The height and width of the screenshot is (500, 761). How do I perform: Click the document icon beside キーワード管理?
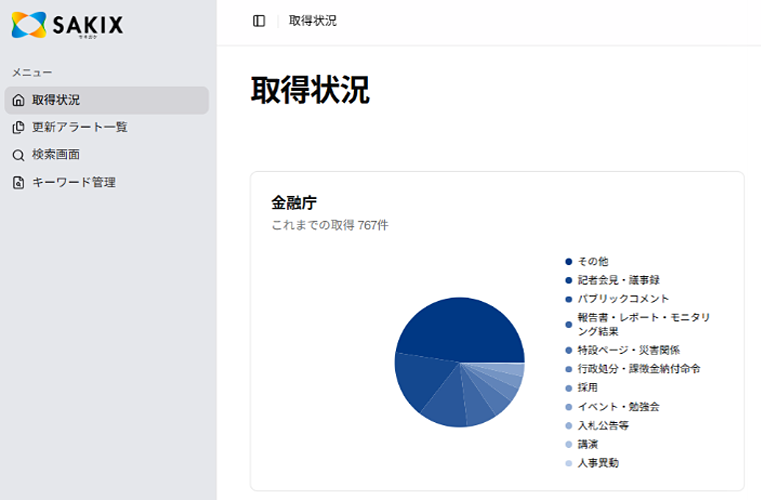click(18, 183)
